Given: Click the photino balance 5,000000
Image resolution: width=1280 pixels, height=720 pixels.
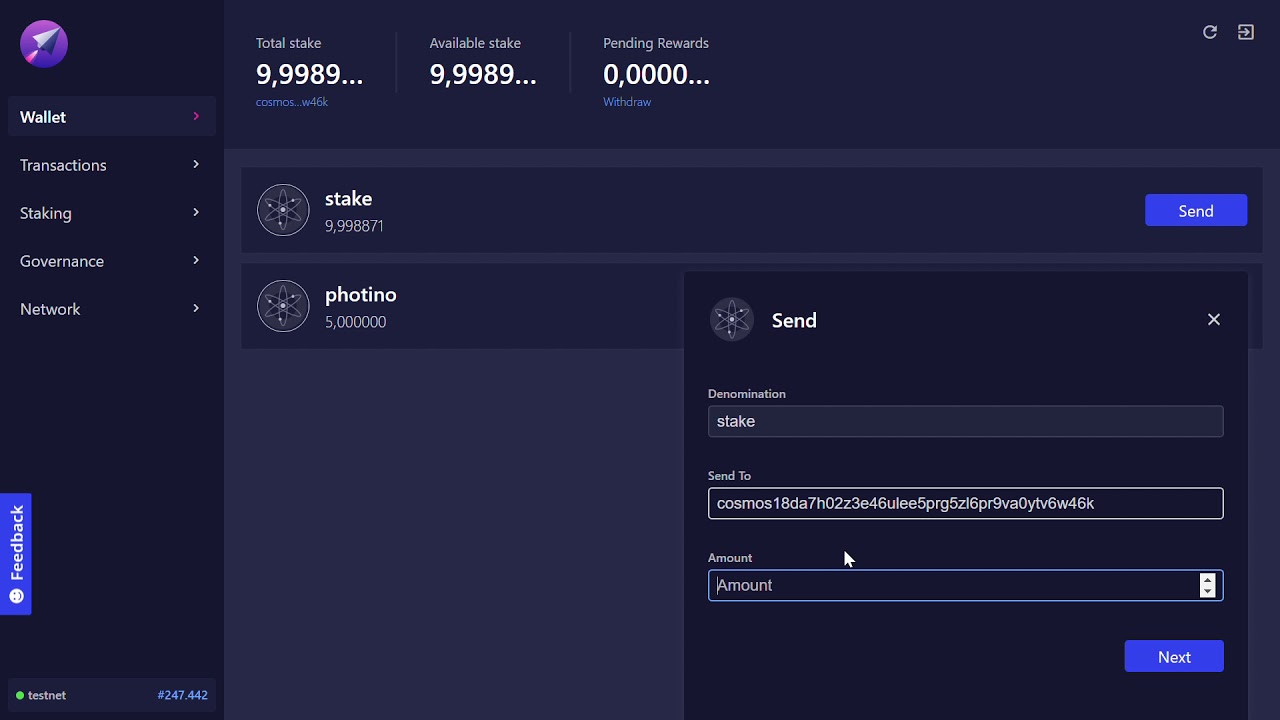Looking at the screenshot, I should (355, 322).
